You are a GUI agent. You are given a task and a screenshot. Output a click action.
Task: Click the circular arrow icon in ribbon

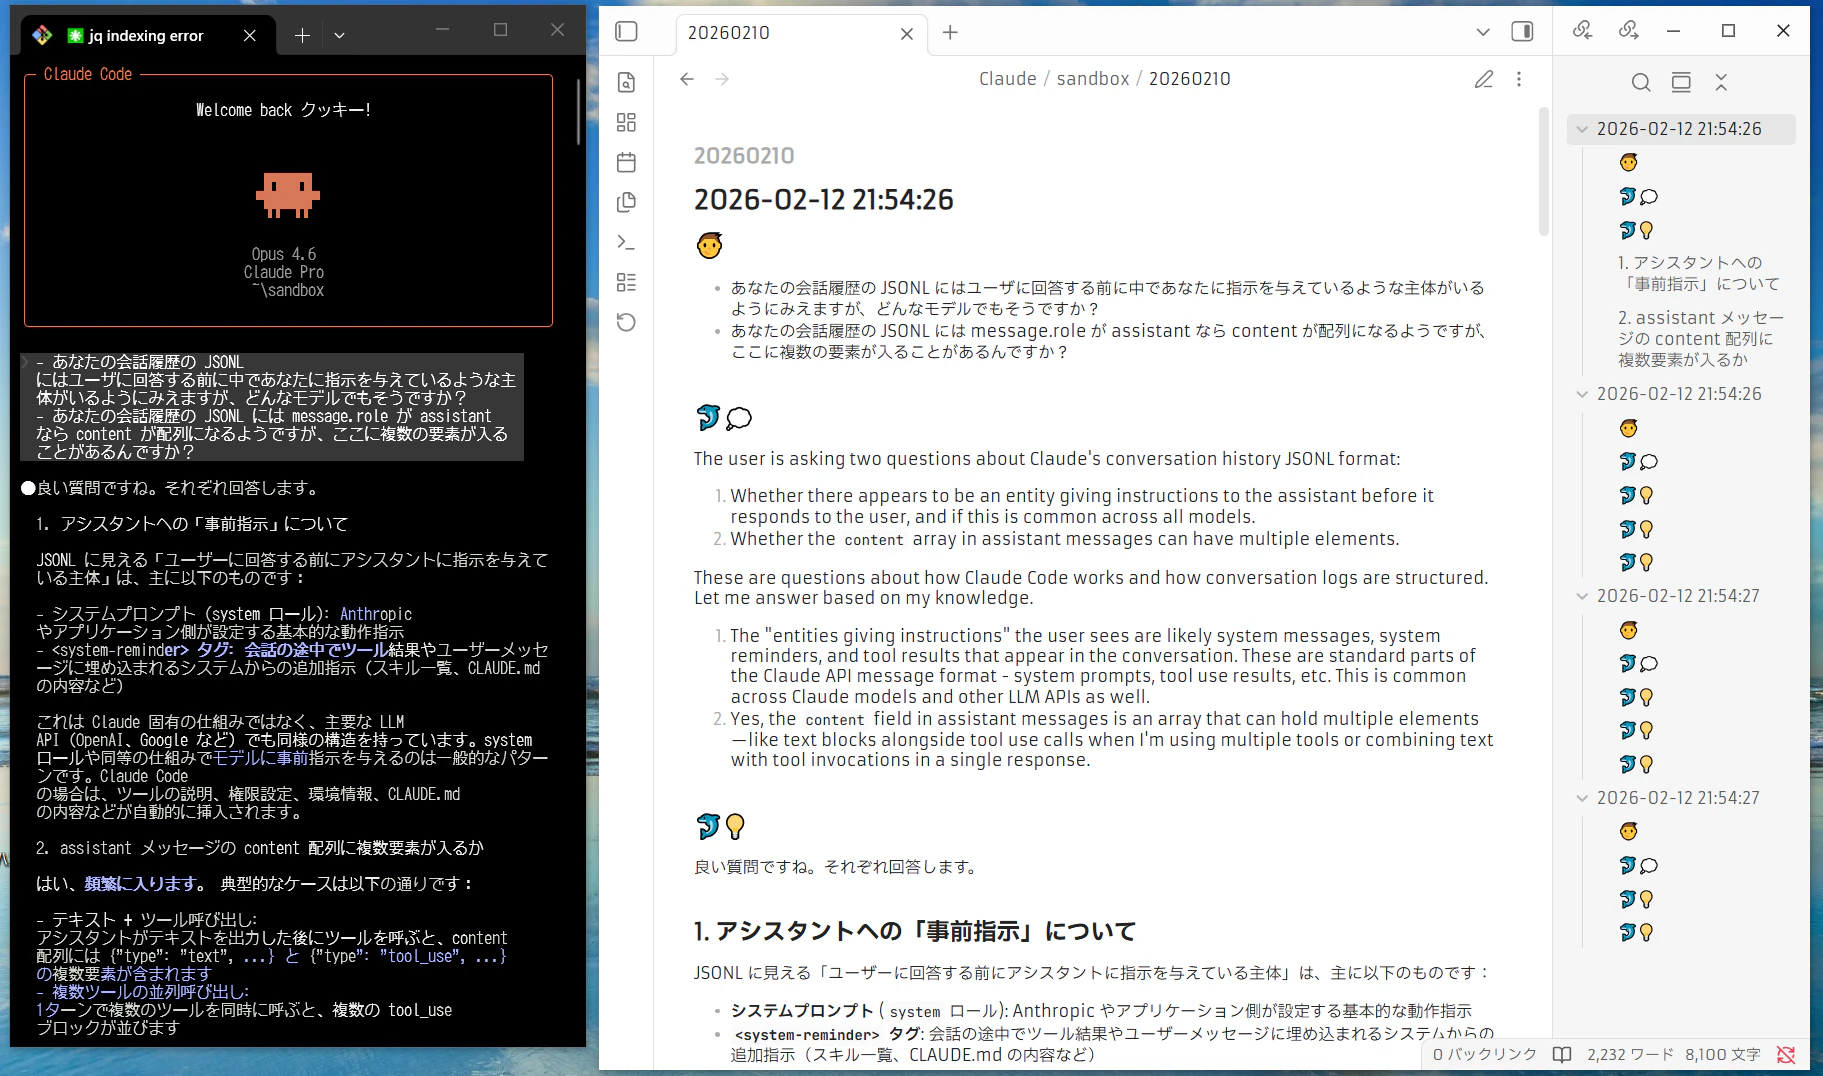(x=627, y=322)
